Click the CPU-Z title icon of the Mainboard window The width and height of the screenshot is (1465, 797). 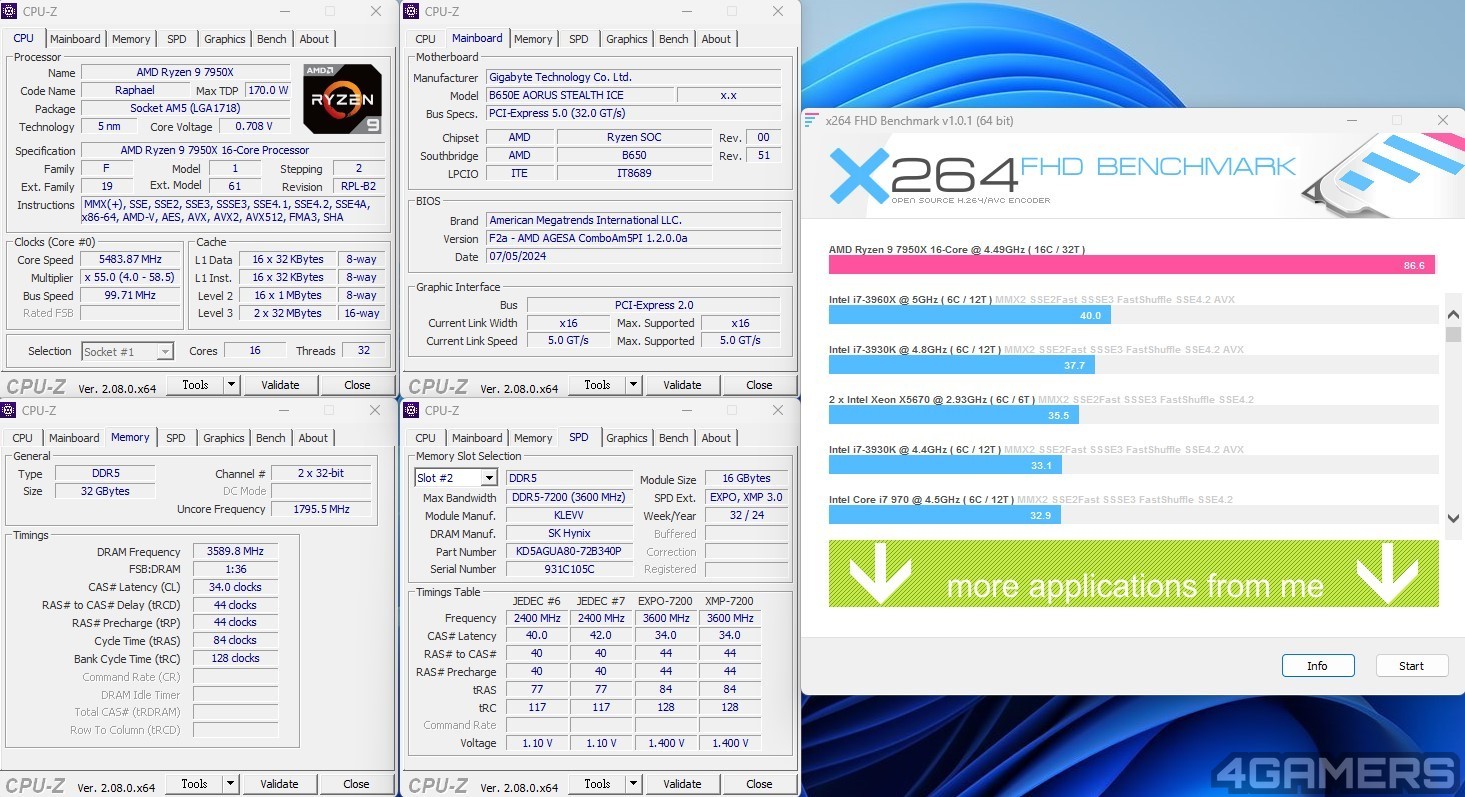(411, 11)
